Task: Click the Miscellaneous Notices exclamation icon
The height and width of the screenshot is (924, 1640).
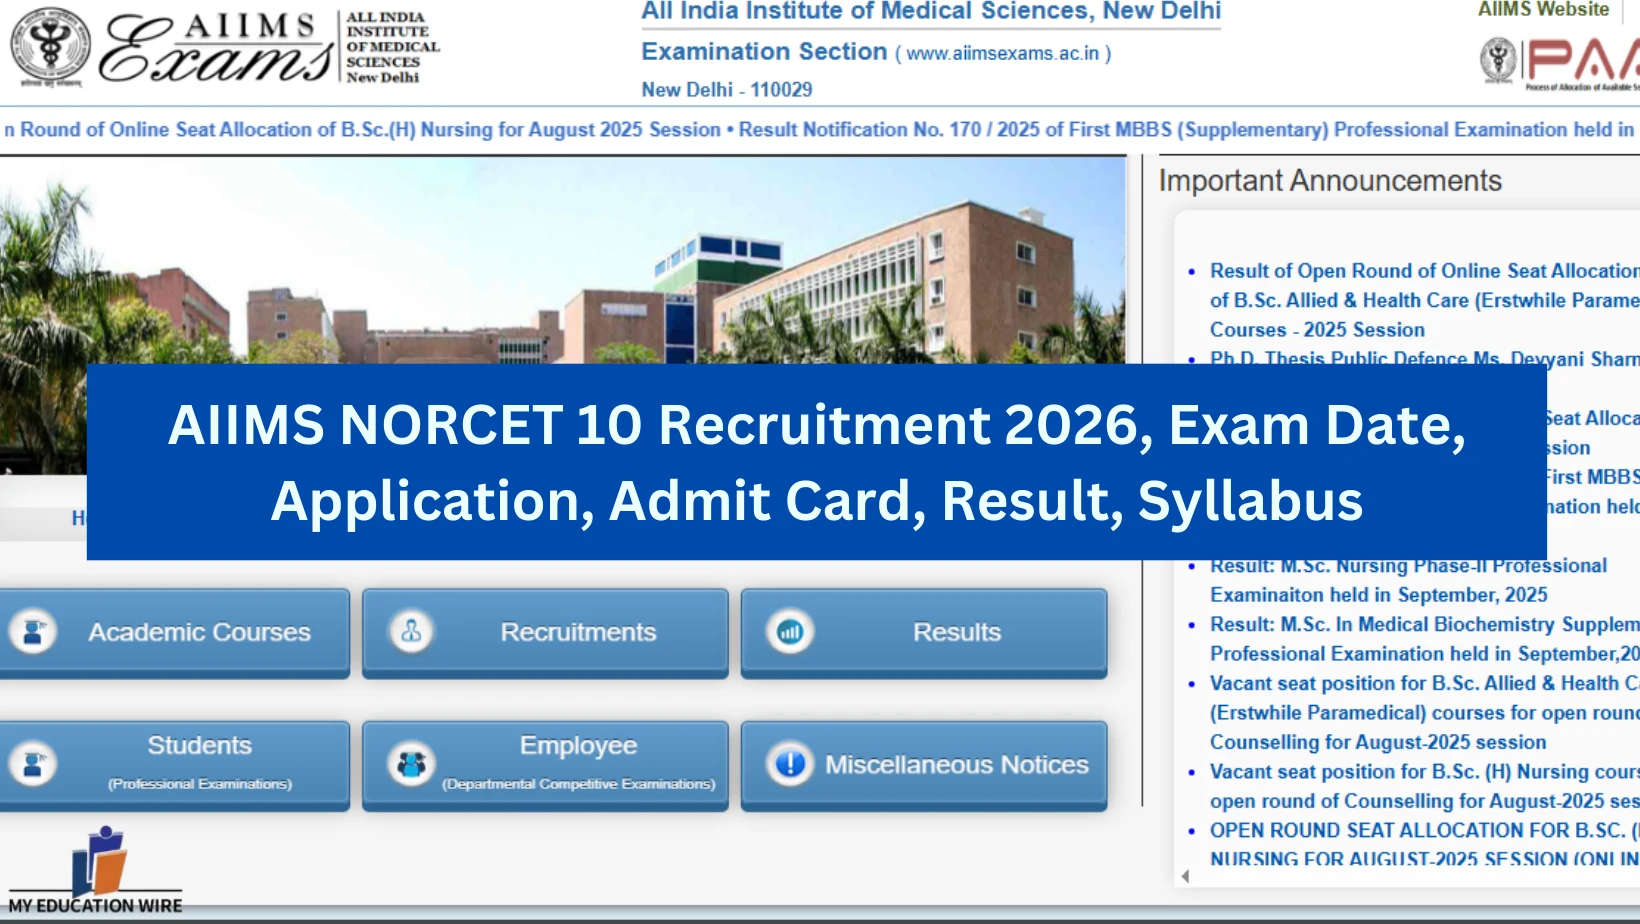Action: [790, 765]
